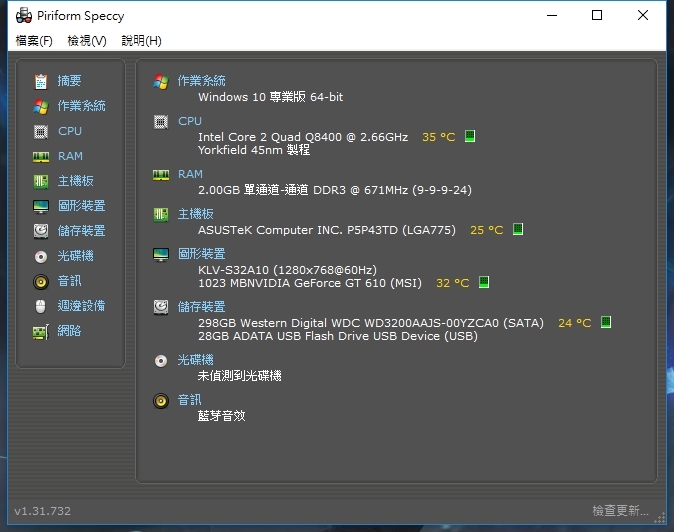Click green temperature indicator next to motherboard 25 °C
The width and height of the screenshot is (674, 532).
[x=518, y=229]
